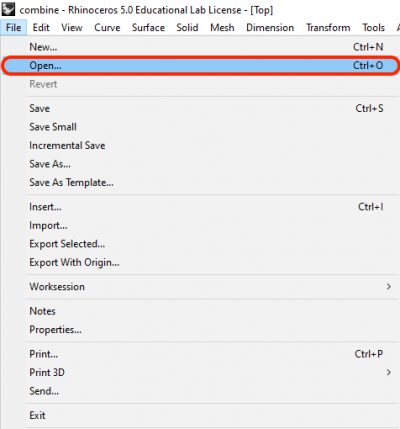Choose Open... from the File menu

click(200, 65)
